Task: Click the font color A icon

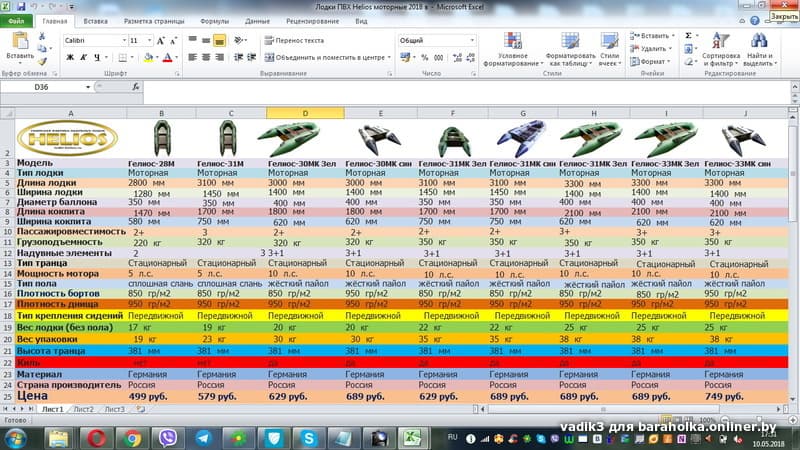Action: tap(167, 58)
